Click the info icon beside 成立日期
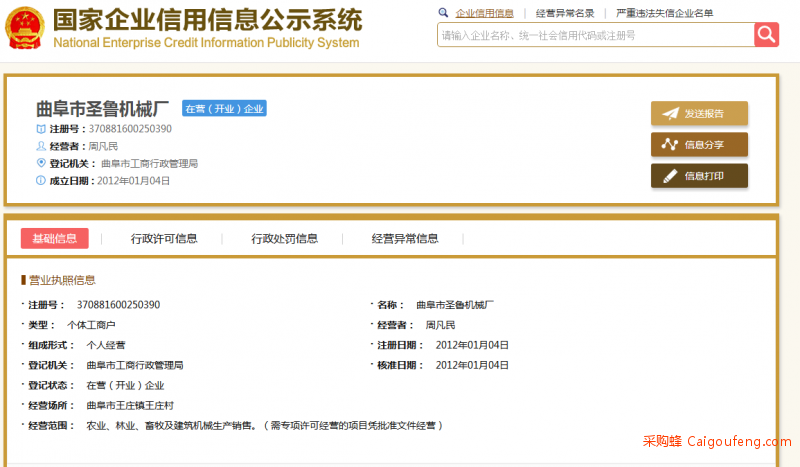This screenshot has height=467, width=800. (41, 180)
